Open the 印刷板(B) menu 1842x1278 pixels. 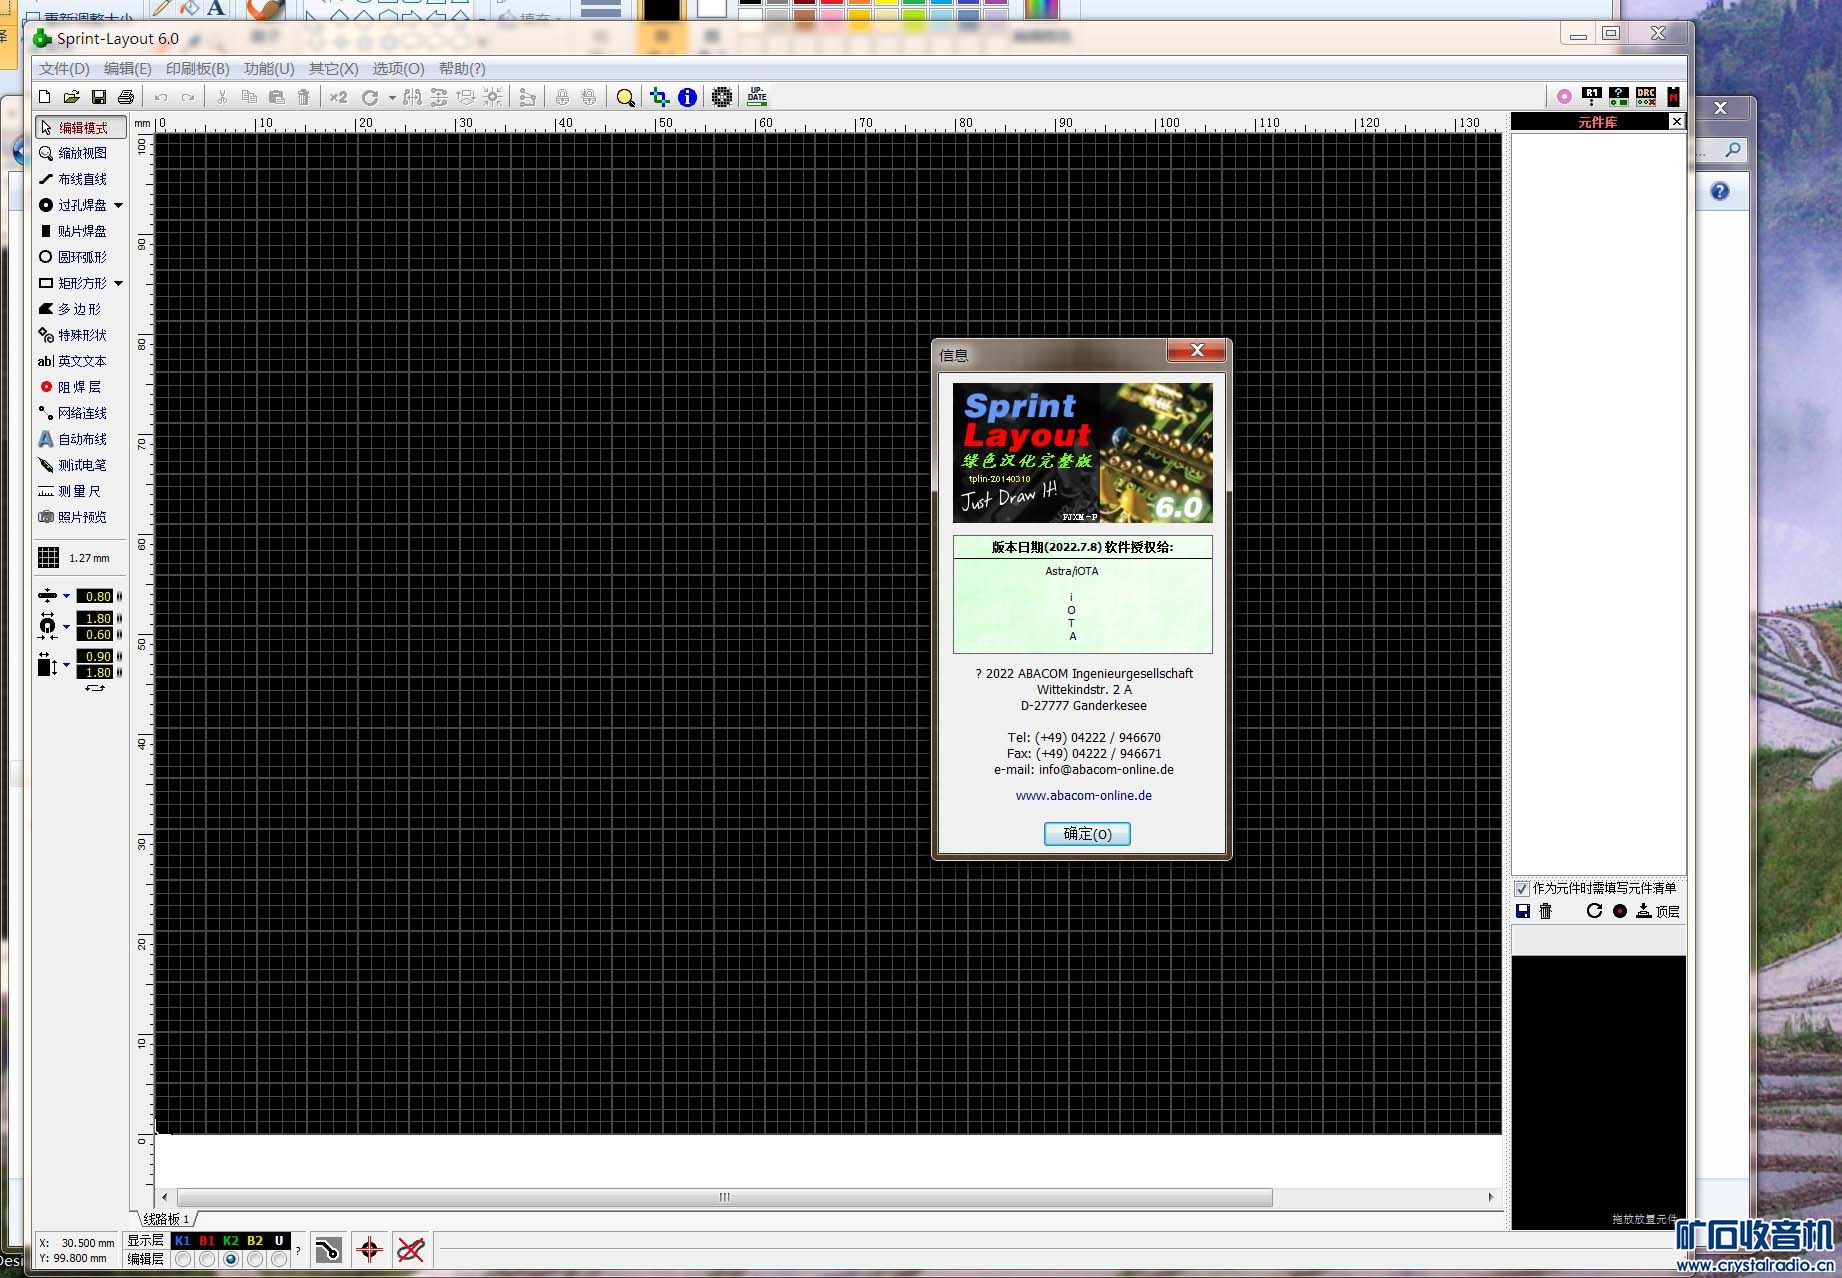click(x=197, y=68)
